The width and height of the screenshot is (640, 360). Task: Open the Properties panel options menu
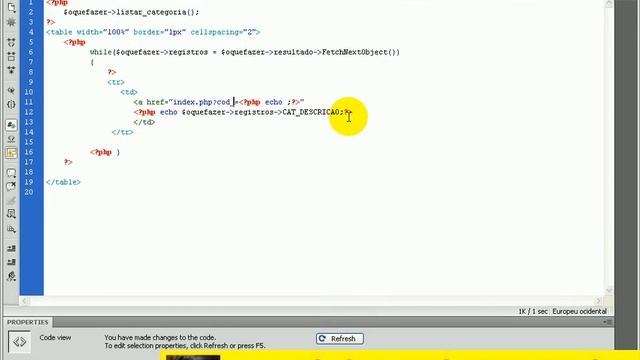[607, 322]
